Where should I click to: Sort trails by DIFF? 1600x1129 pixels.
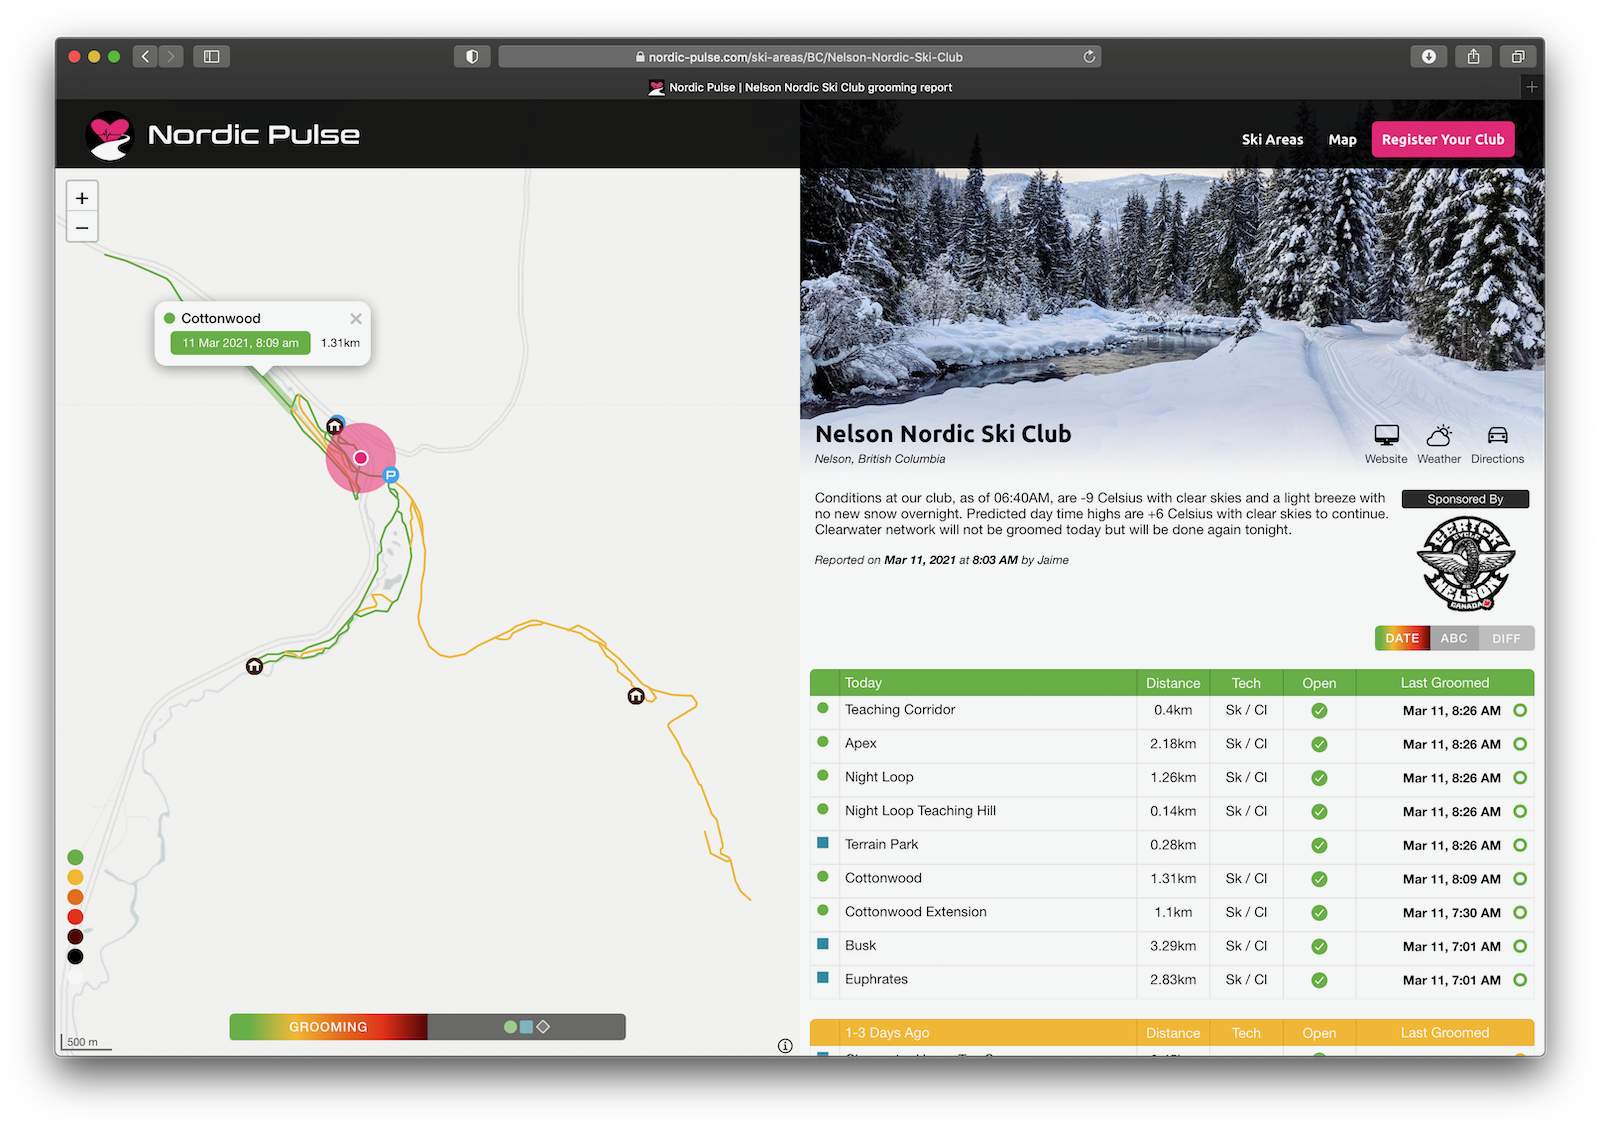(x=1506, y=638)
